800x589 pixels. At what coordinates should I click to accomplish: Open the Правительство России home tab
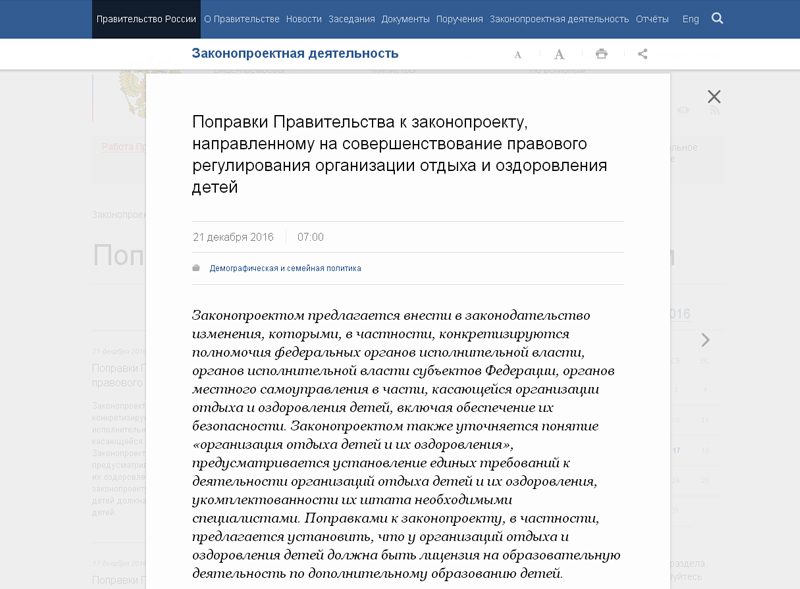point(146,19)
